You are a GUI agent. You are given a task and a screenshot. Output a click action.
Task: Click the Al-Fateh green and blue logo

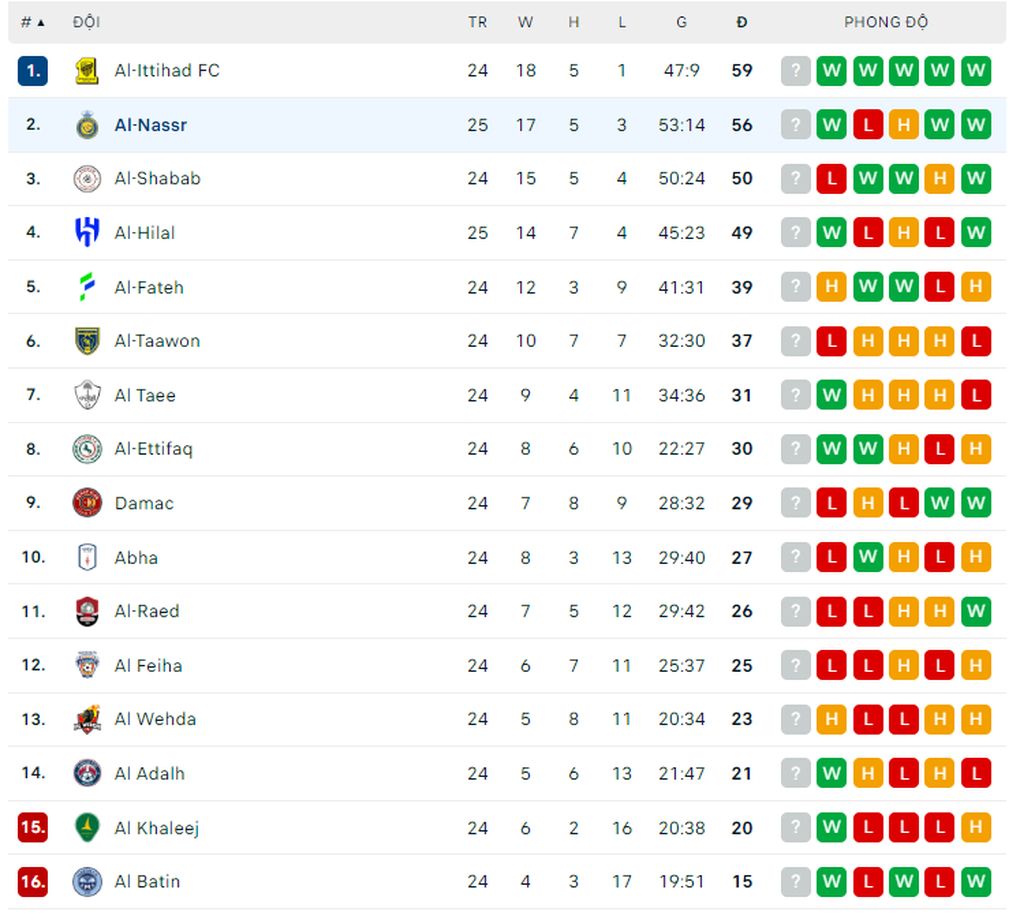click(87, 287)
